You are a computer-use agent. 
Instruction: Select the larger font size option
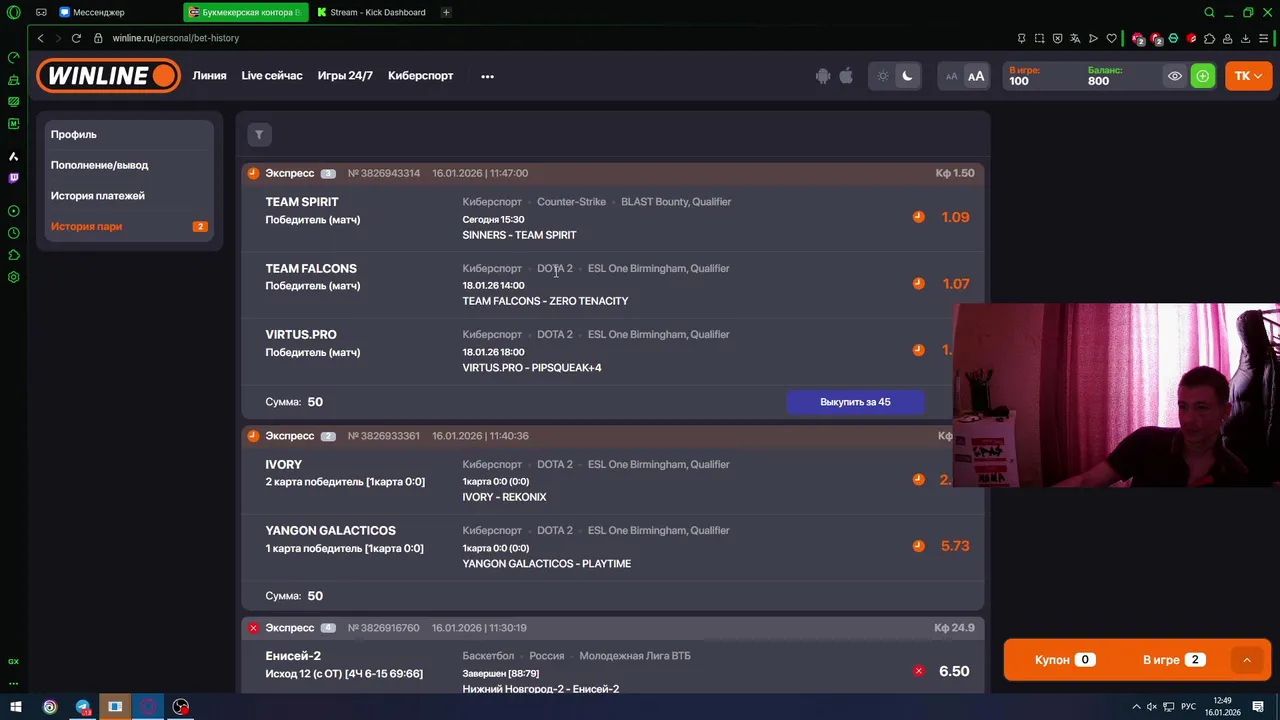(976, 76)
